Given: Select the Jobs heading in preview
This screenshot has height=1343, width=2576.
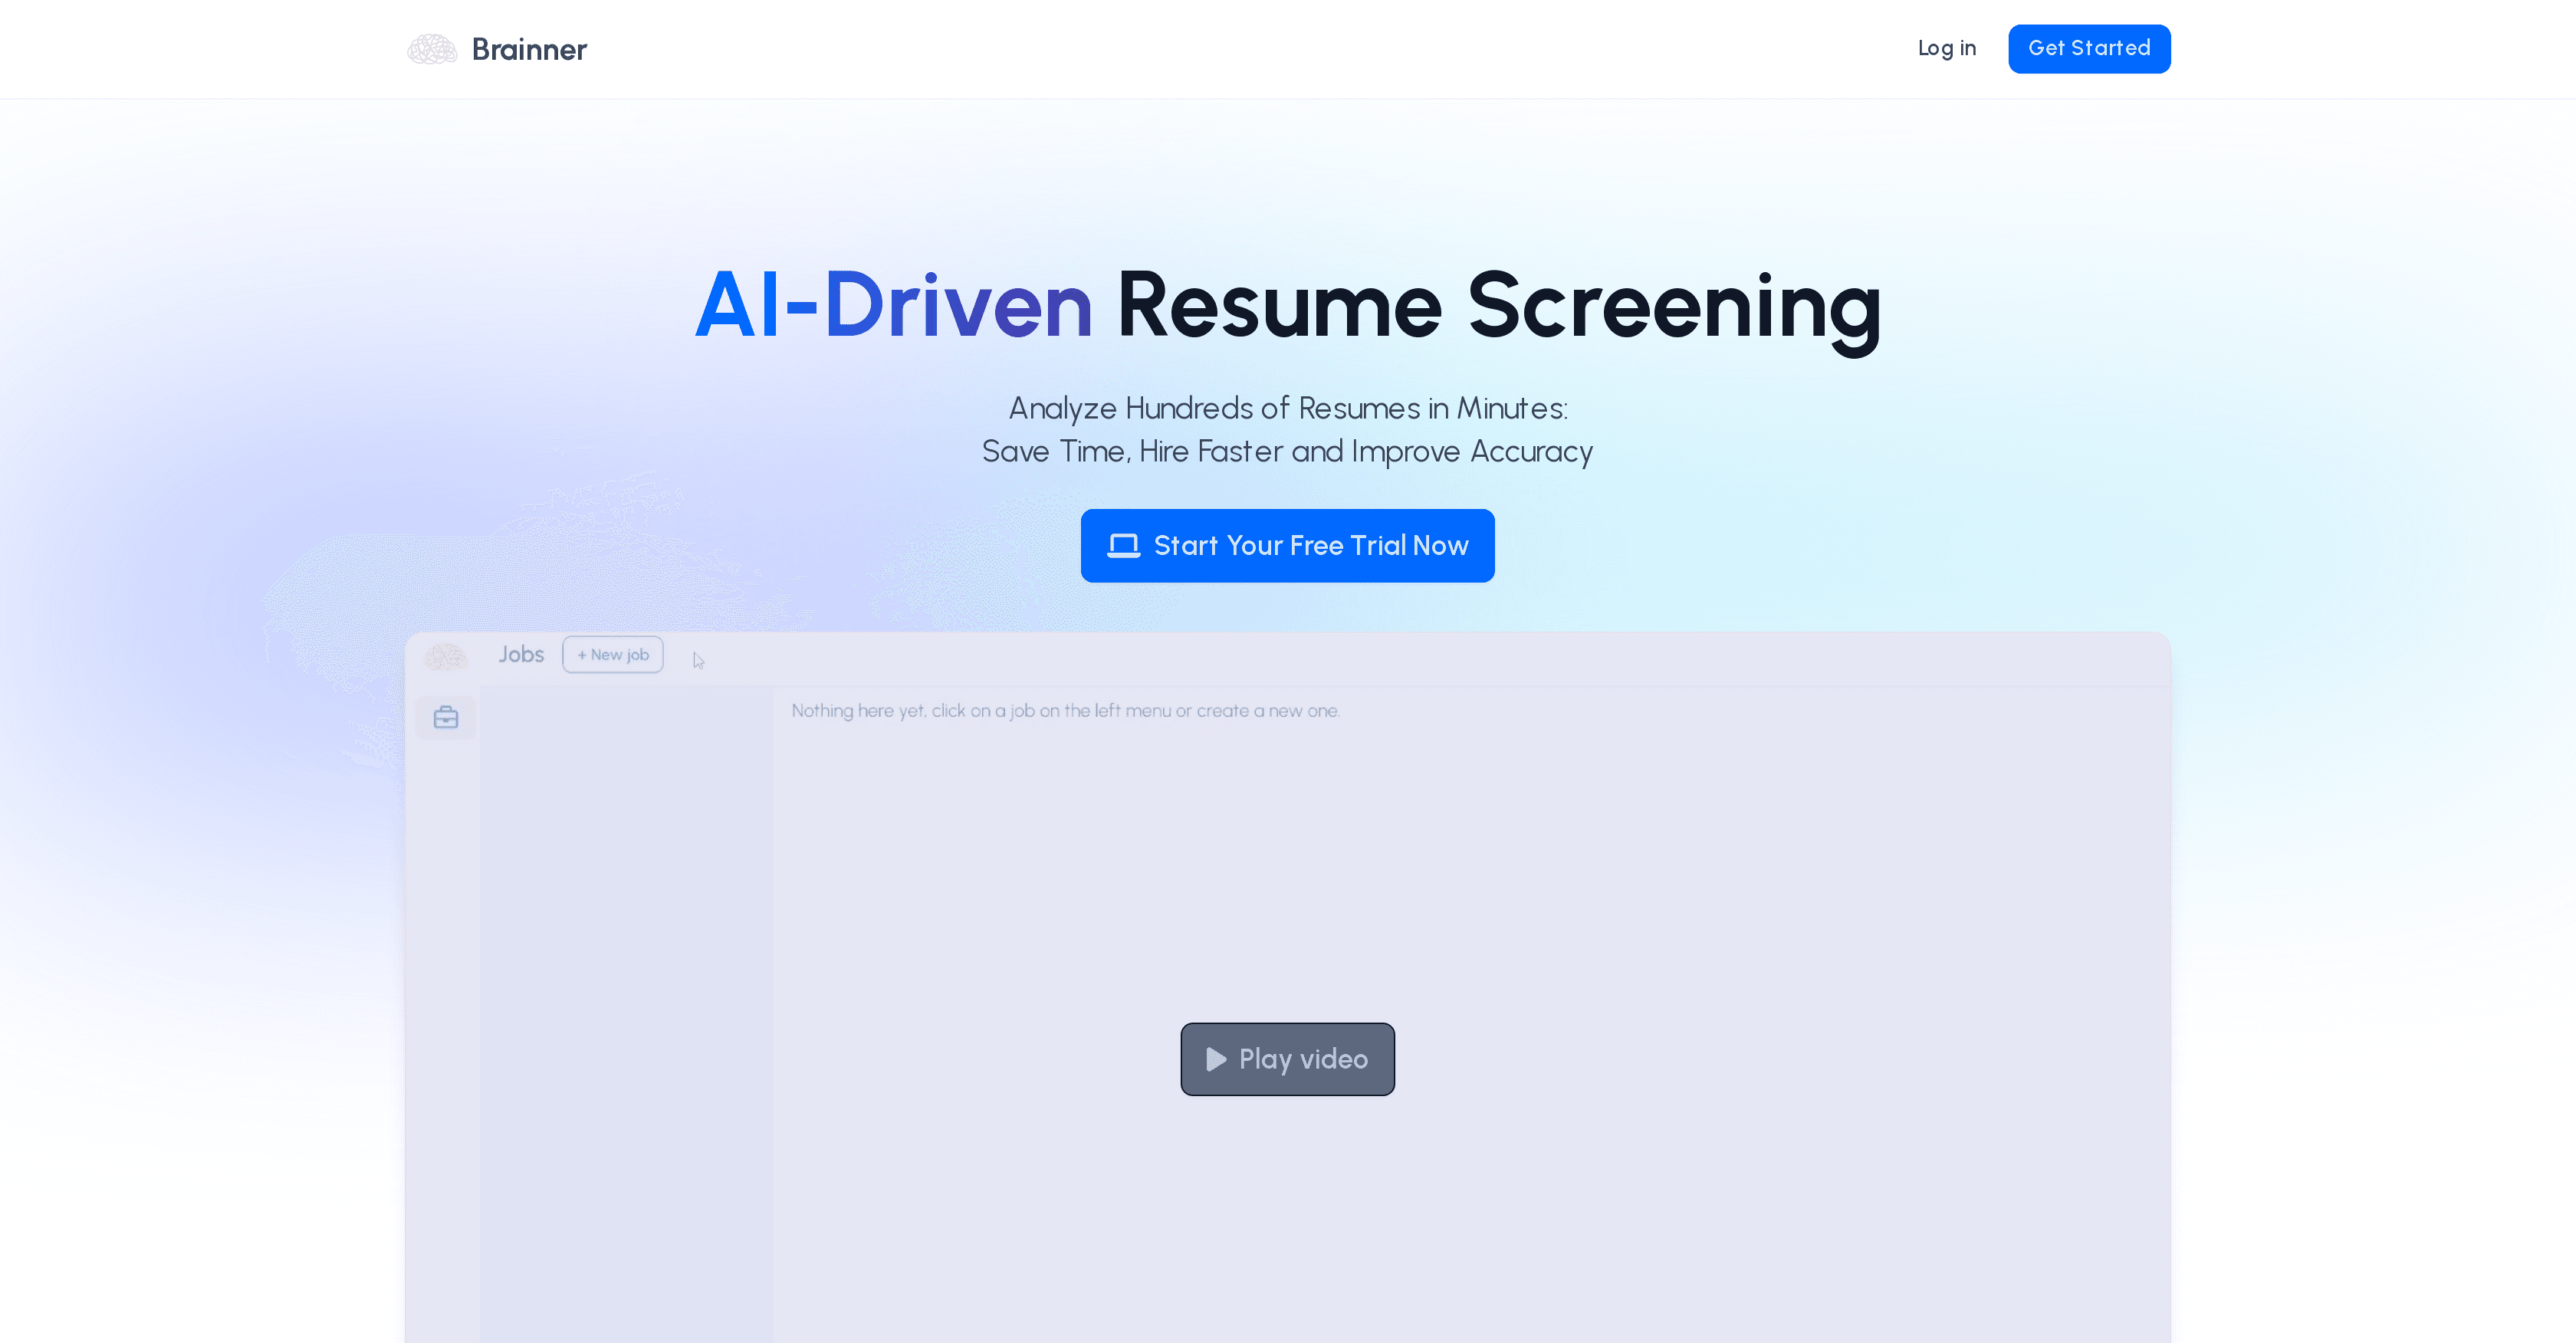Looking at the screenshot, I should 521,654.
